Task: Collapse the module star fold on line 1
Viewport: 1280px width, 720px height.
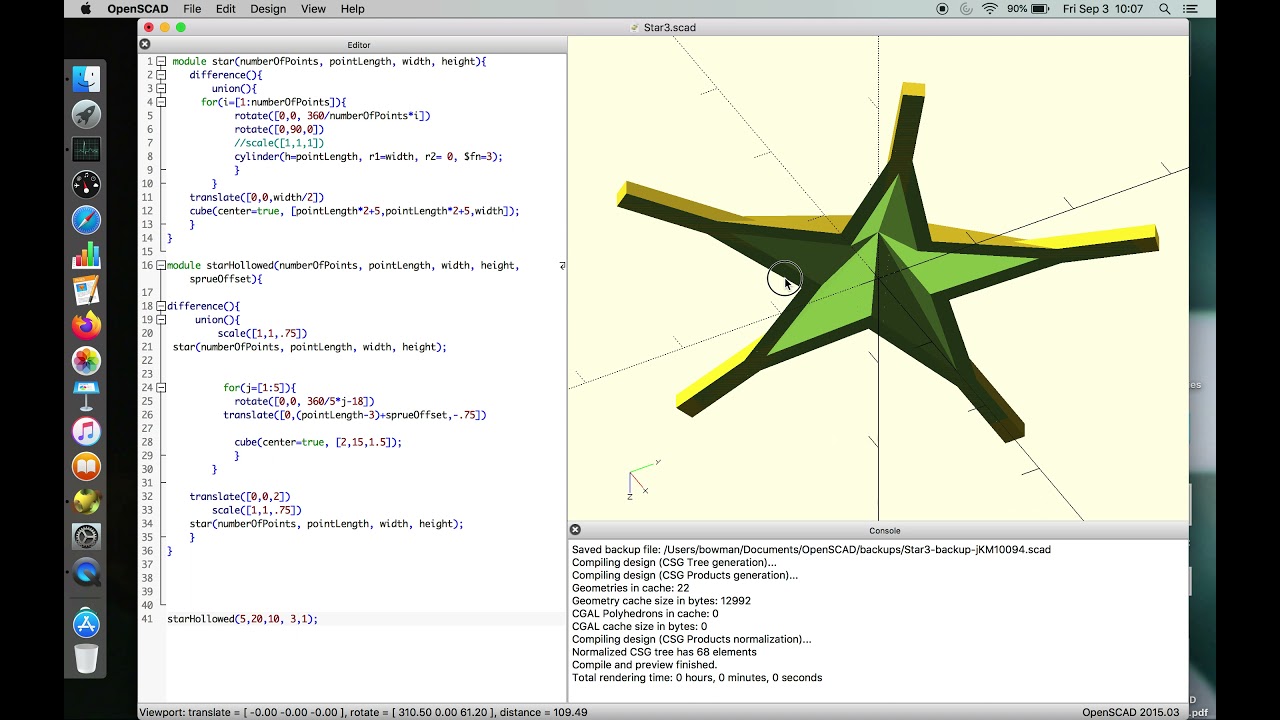Action: click(x=161, y=61)
